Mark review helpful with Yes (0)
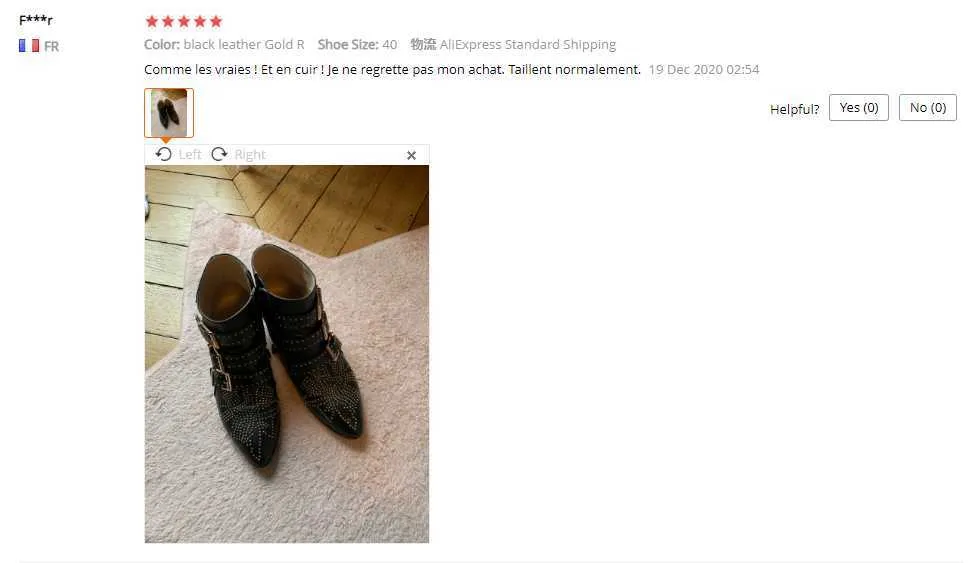Viewport: 979px width, 563px height. (858, 107)
